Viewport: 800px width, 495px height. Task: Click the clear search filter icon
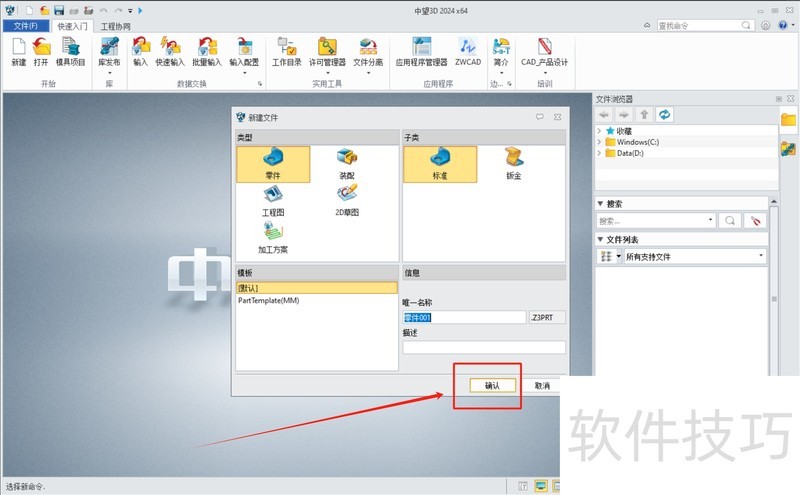pyautogui.click(x=756, y=220)
